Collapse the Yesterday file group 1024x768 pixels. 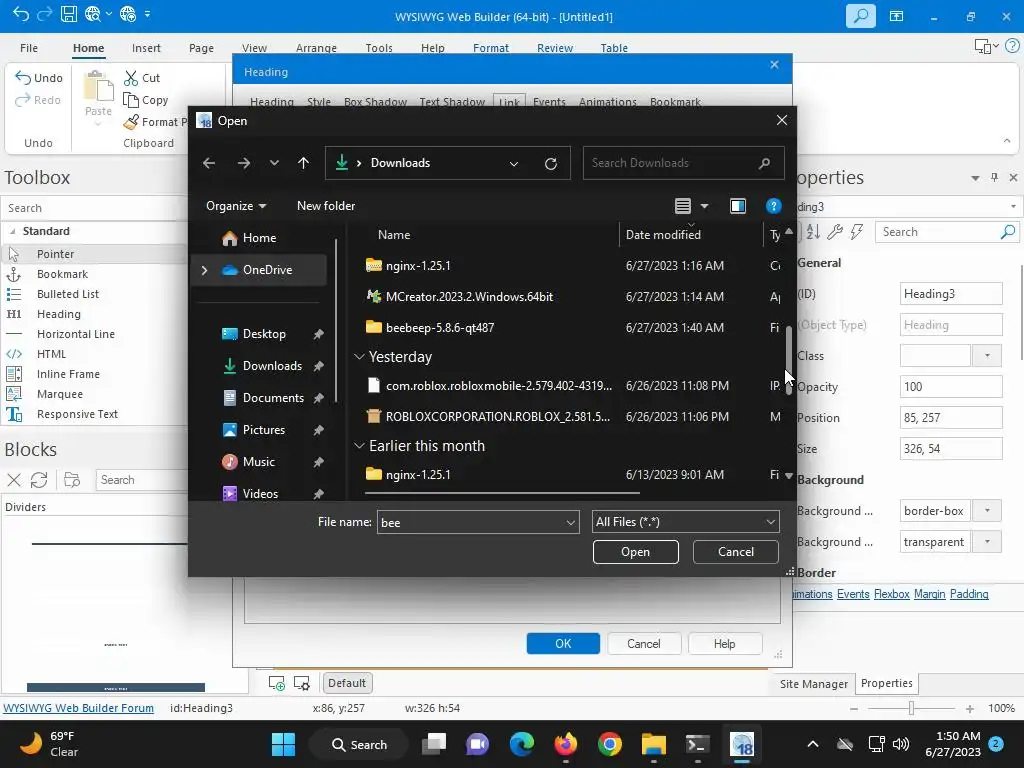pyautogui.click(x=359, y=357)
